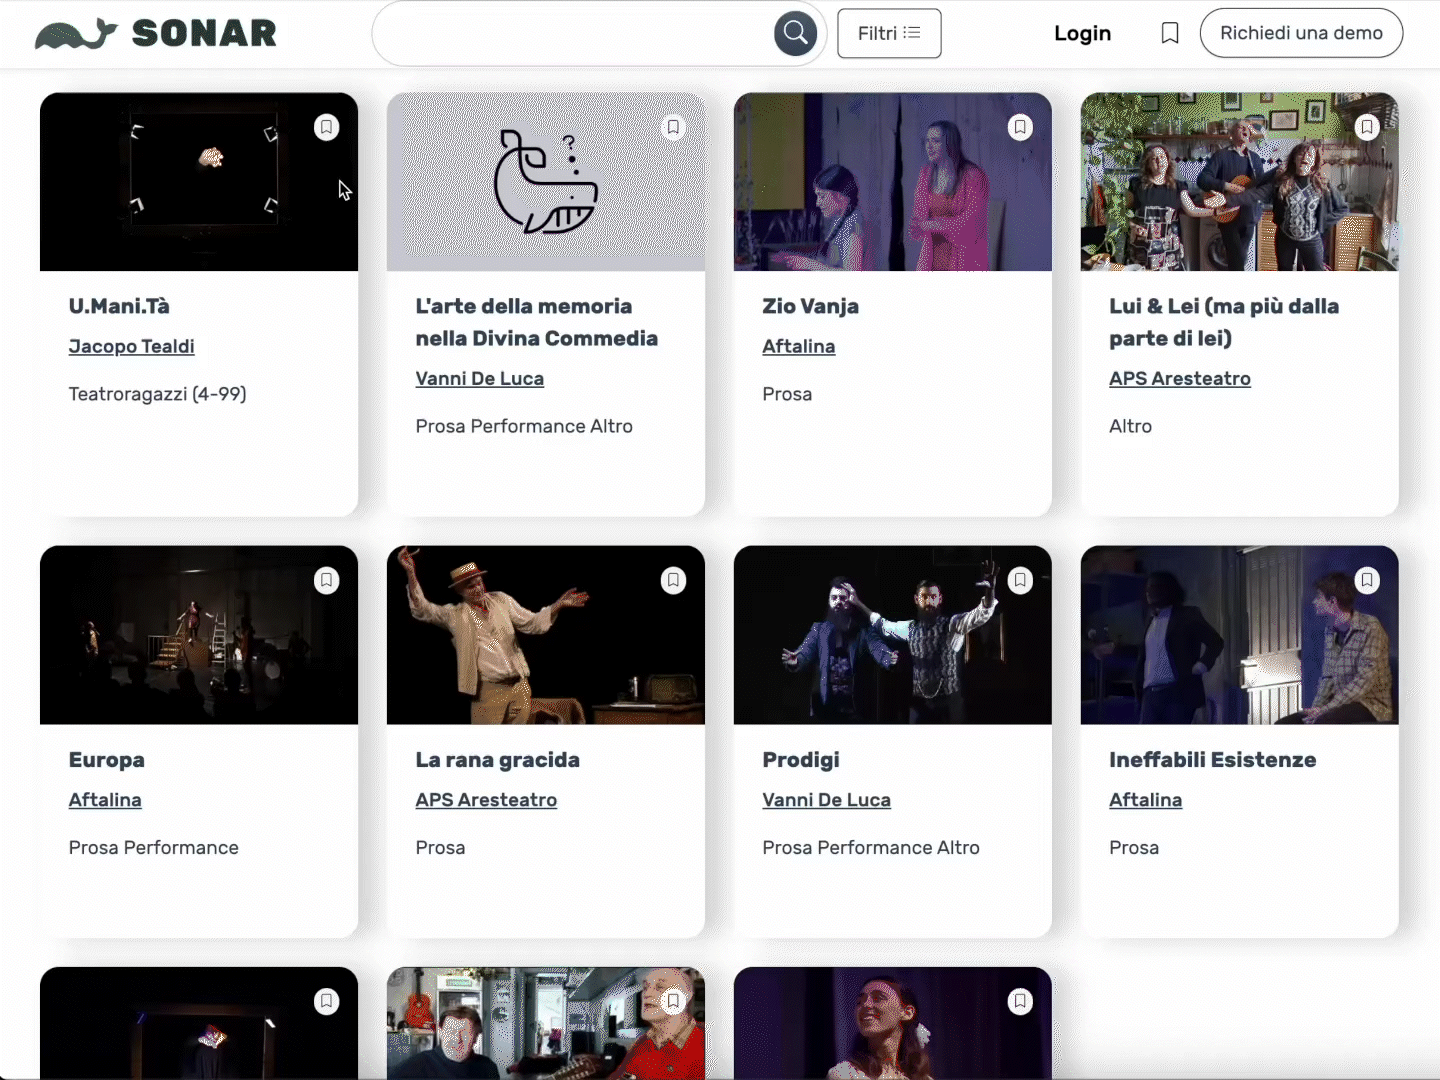This screenshot has width=1440, height=1080.
Task: Visit Aftalina link under Europa
Action: coord(105,800)
